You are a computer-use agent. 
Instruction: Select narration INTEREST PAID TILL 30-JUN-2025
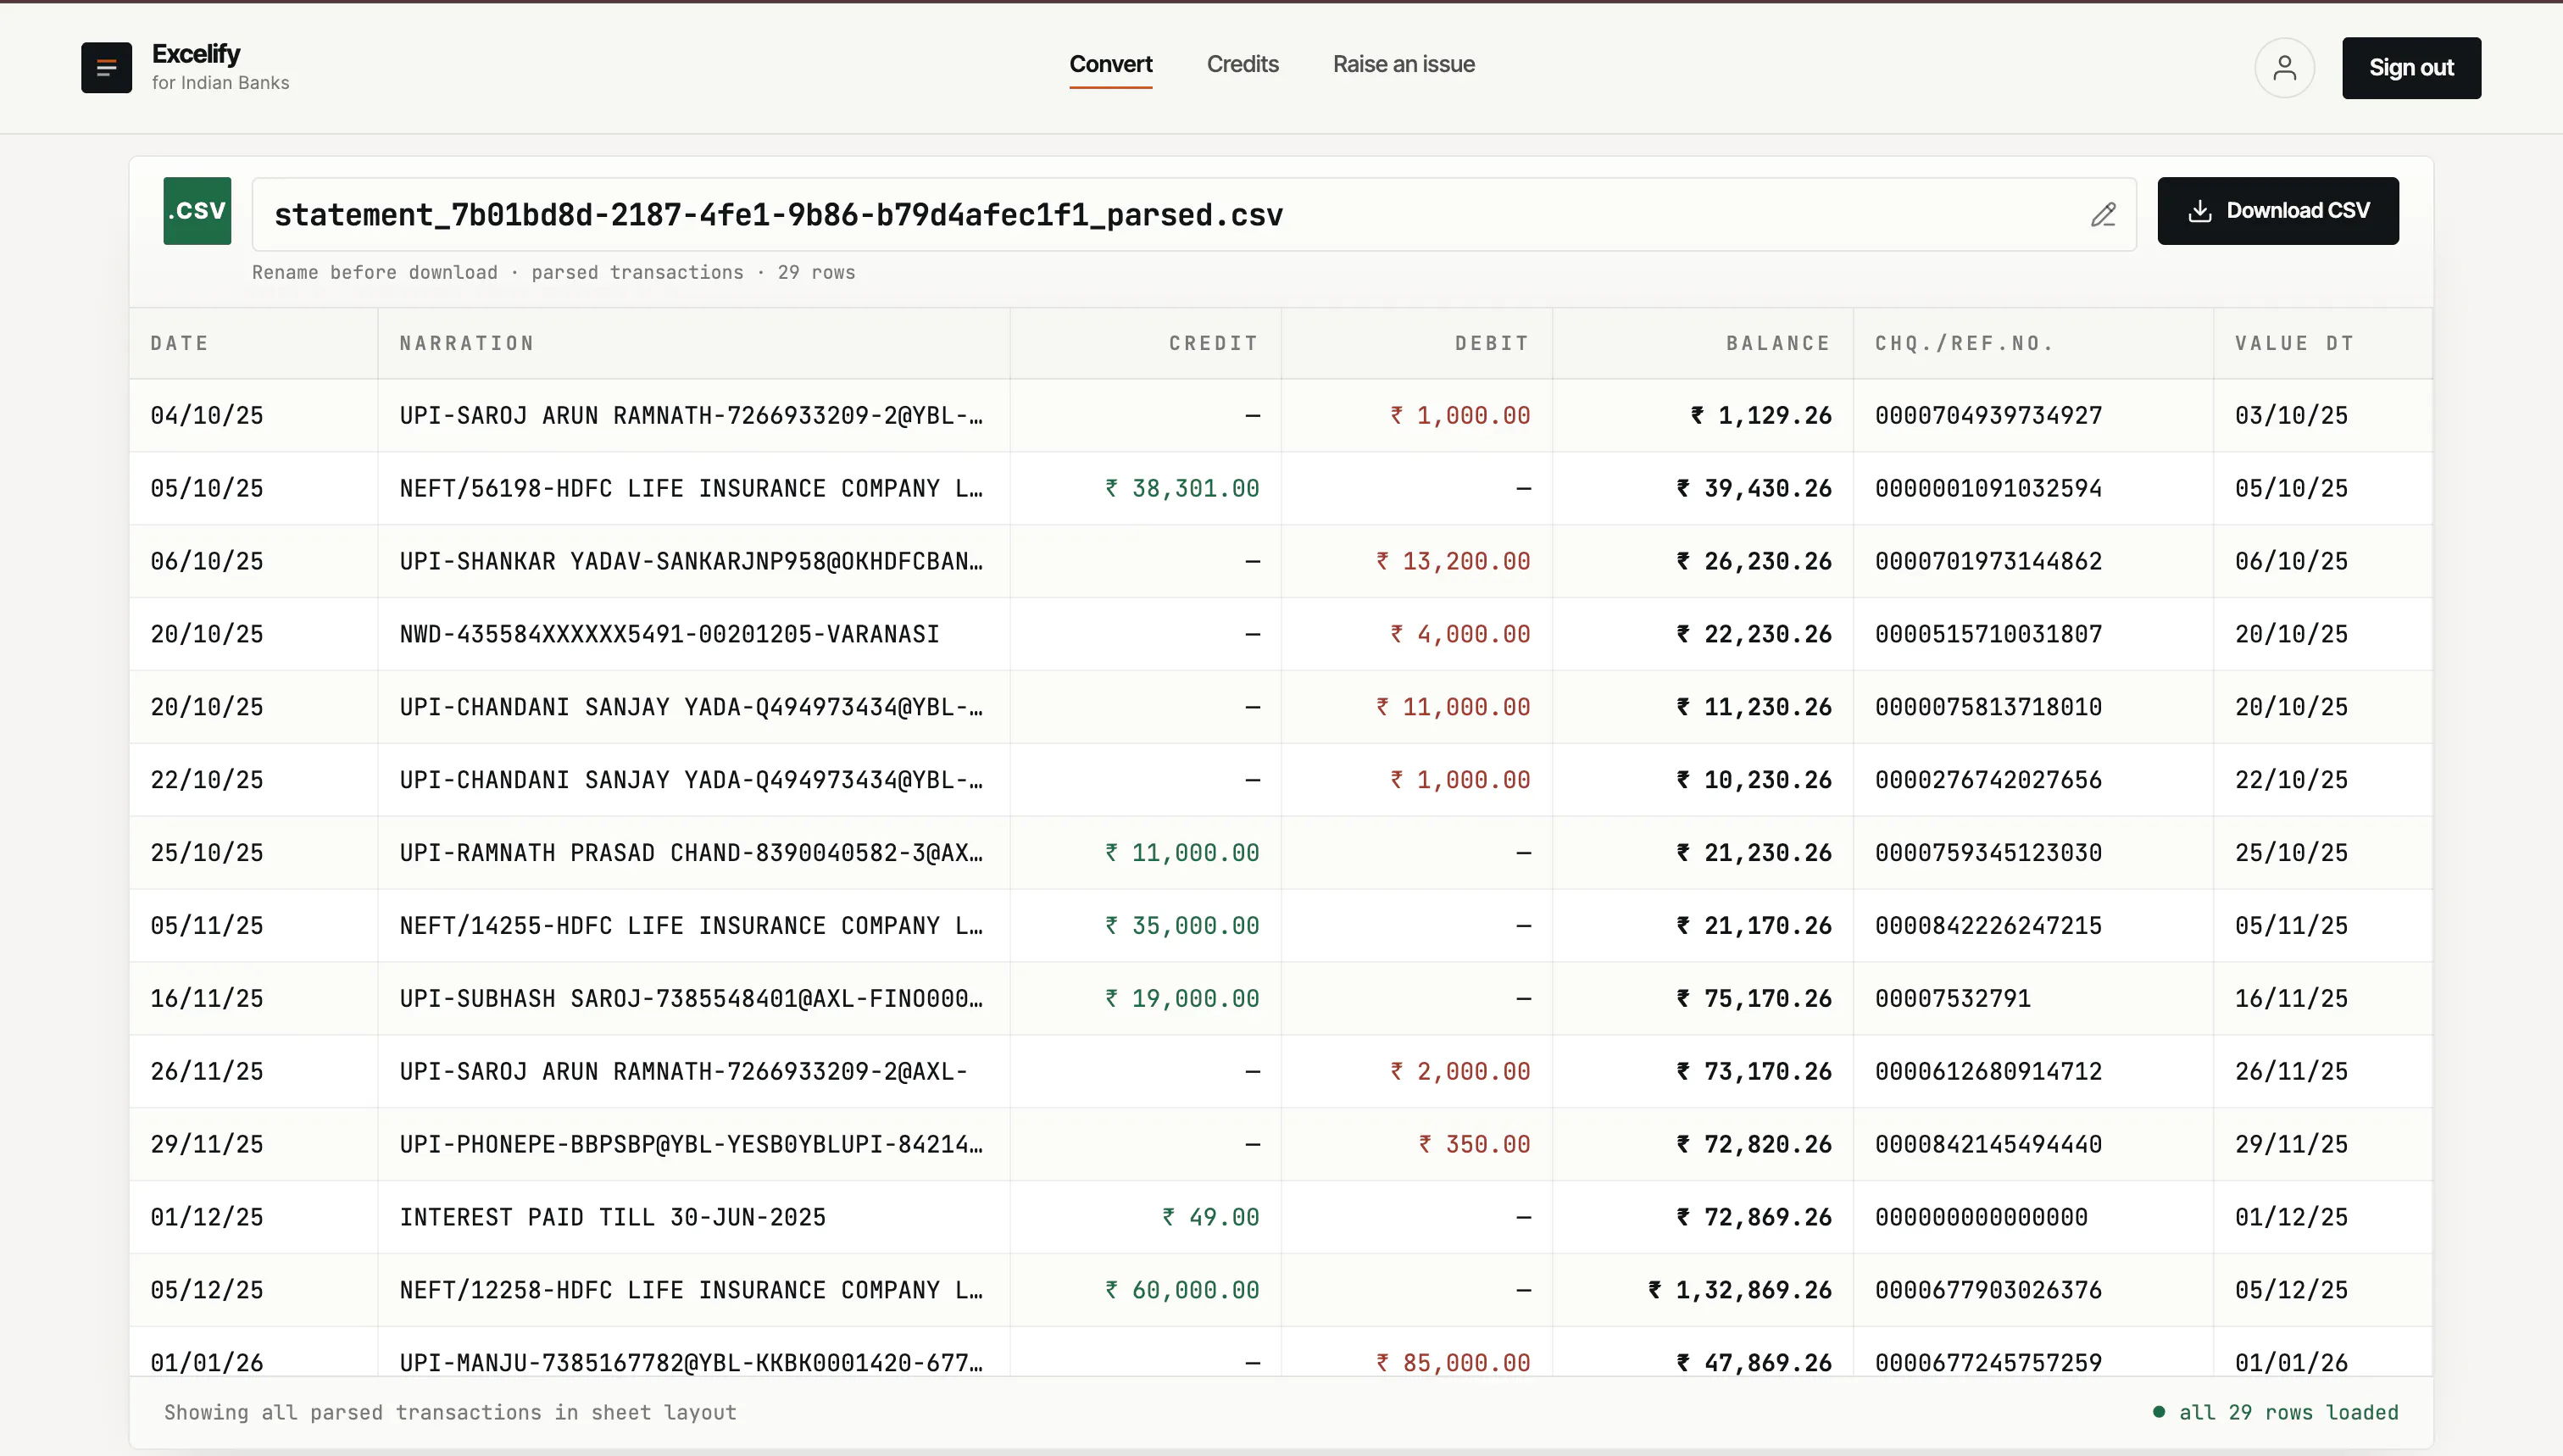coord(612,1218)
